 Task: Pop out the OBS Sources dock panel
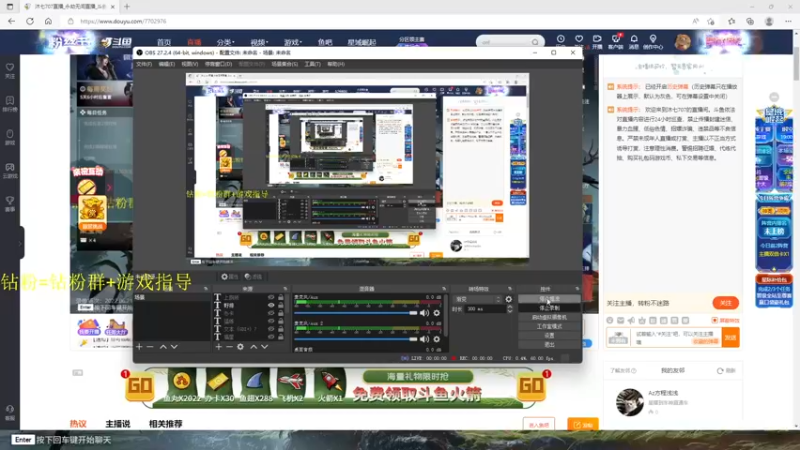[x=285, y=289]
